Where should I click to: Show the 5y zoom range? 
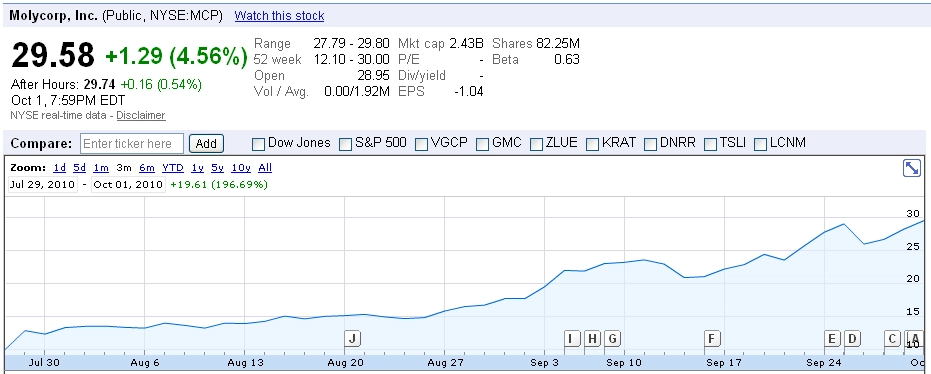coord(217,168)
